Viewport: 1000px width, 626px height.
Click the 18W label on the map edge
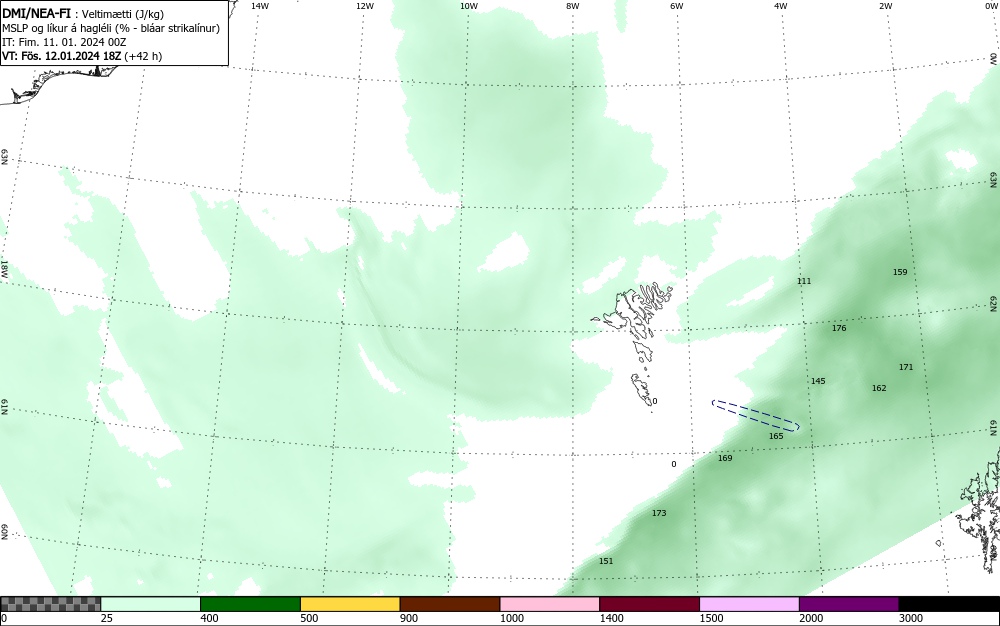pos(4,268)
